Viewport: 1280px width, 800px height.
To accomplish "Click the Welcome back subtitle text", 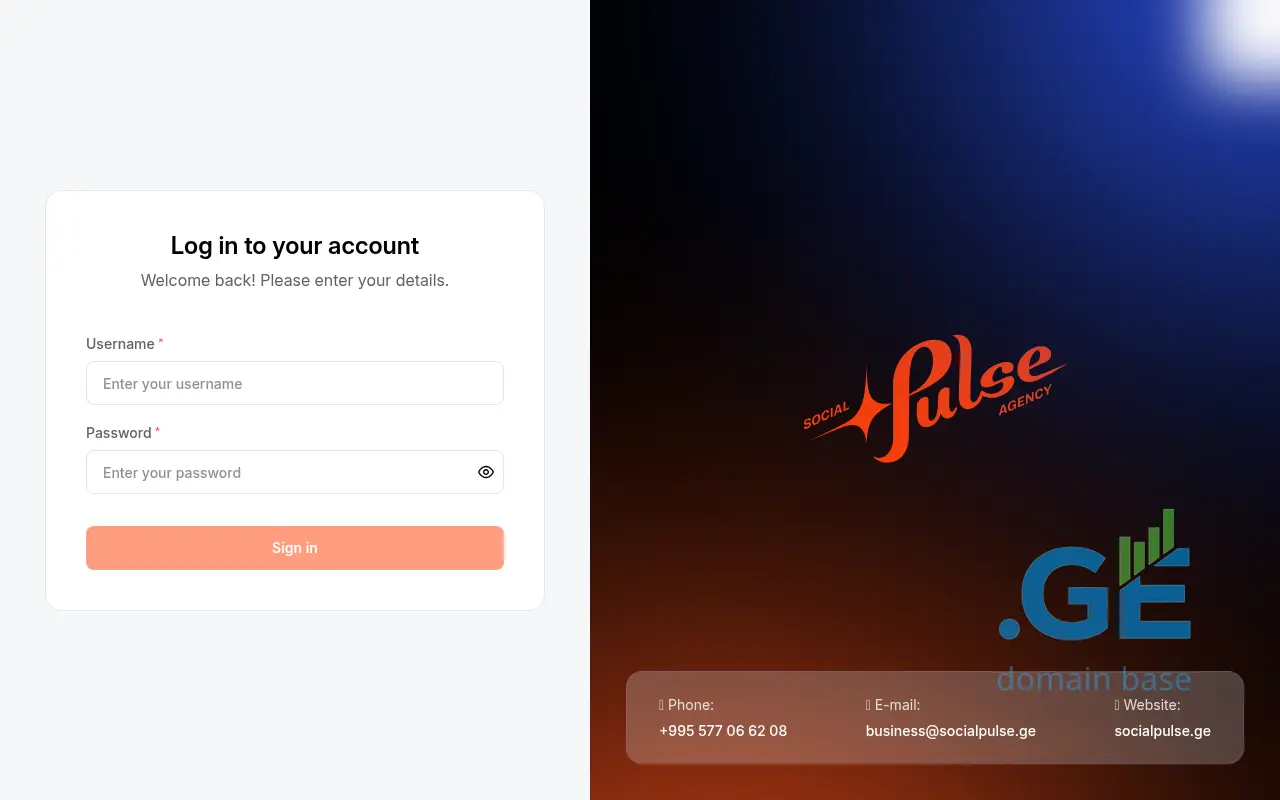I will click(295, 280).
